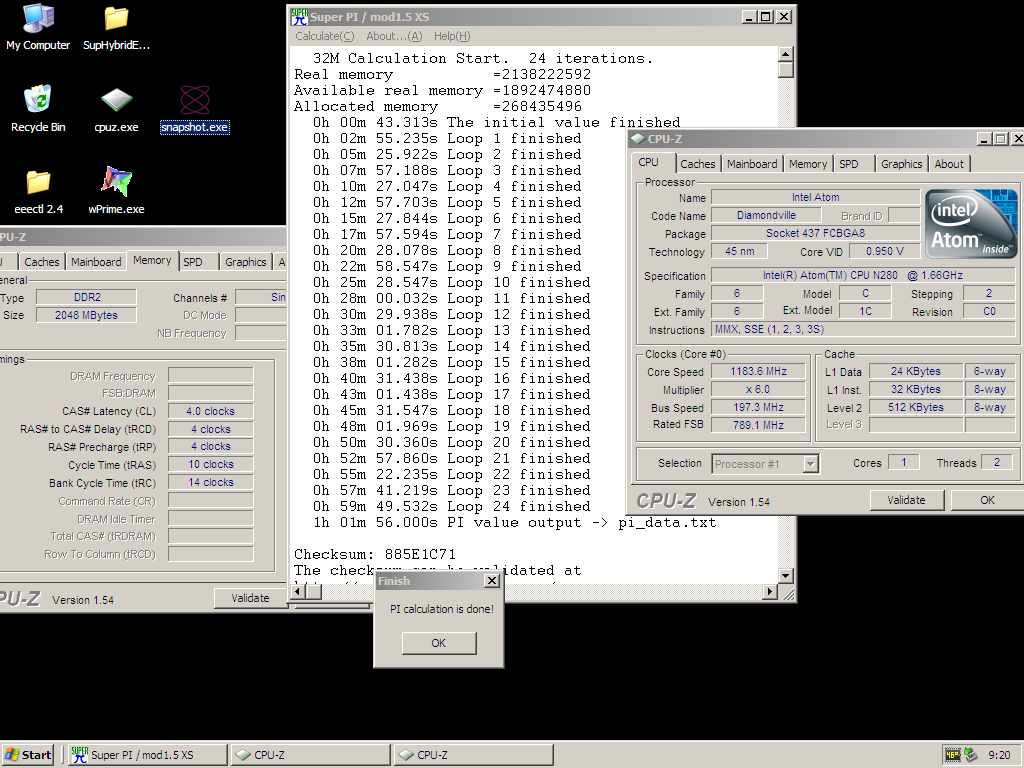Click Validate in left CPU-Z window

pos(250,598)
